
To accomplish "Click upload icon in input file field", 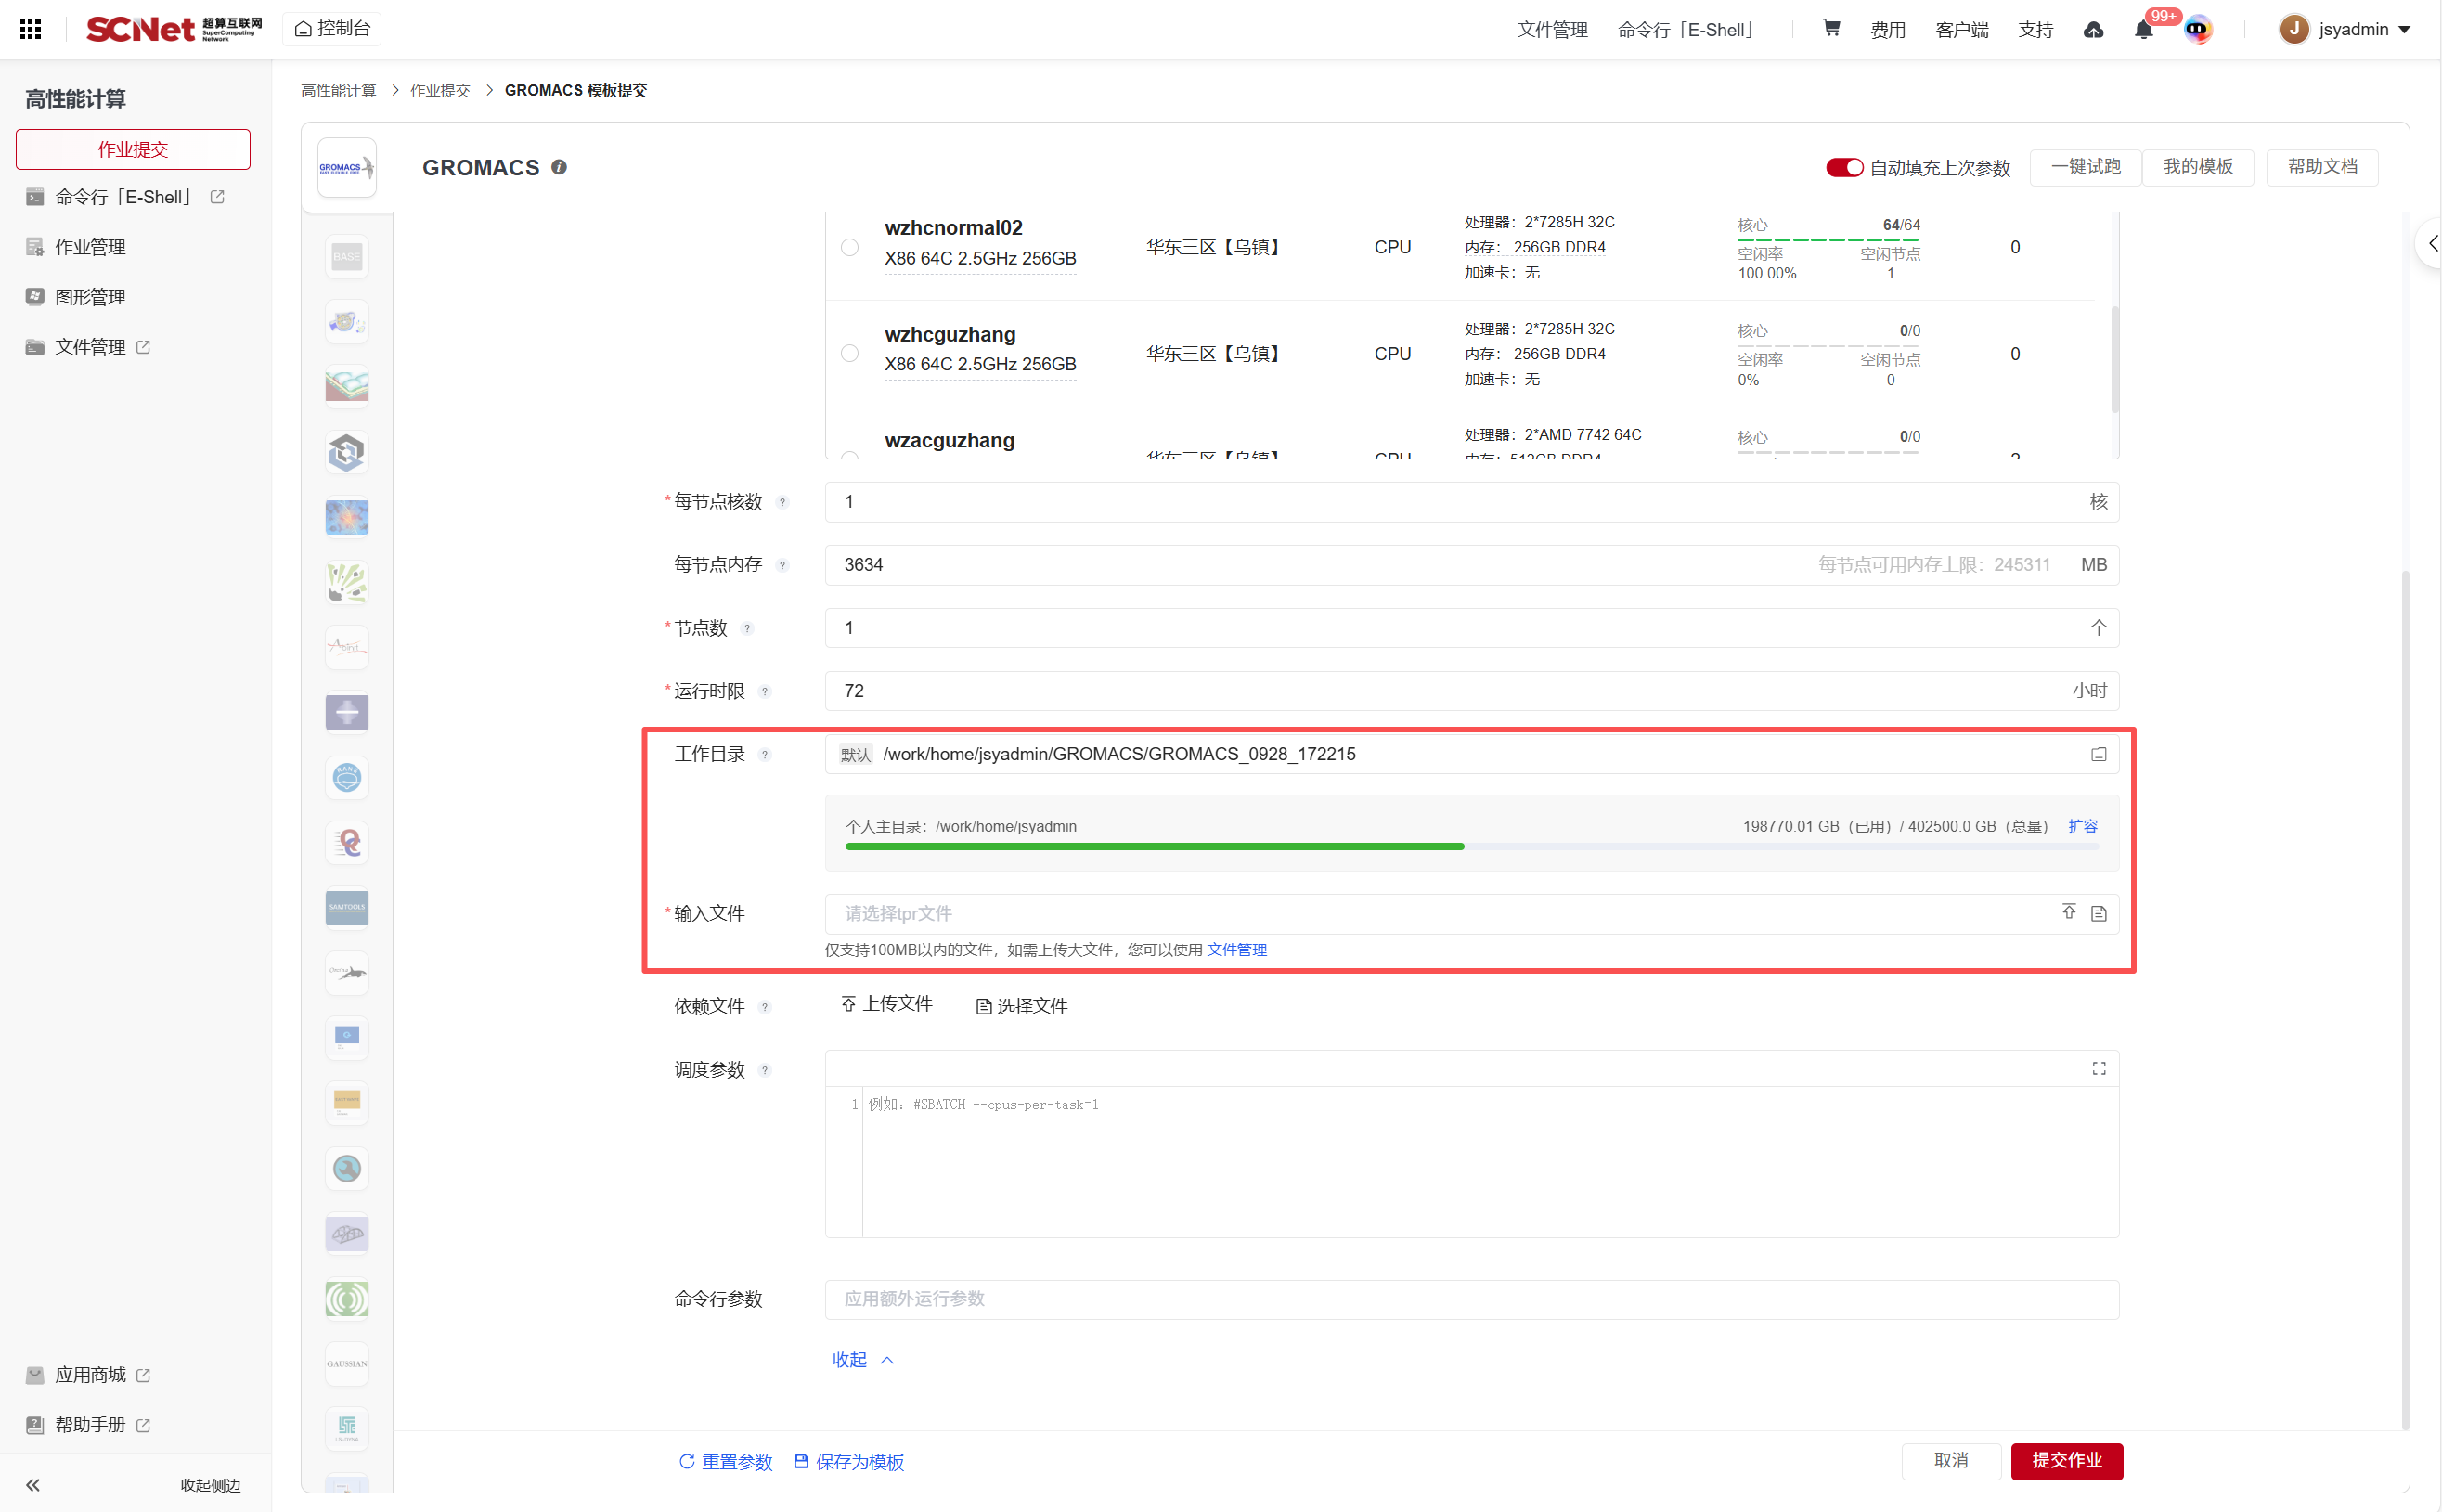I will (x=2068, y=912).
